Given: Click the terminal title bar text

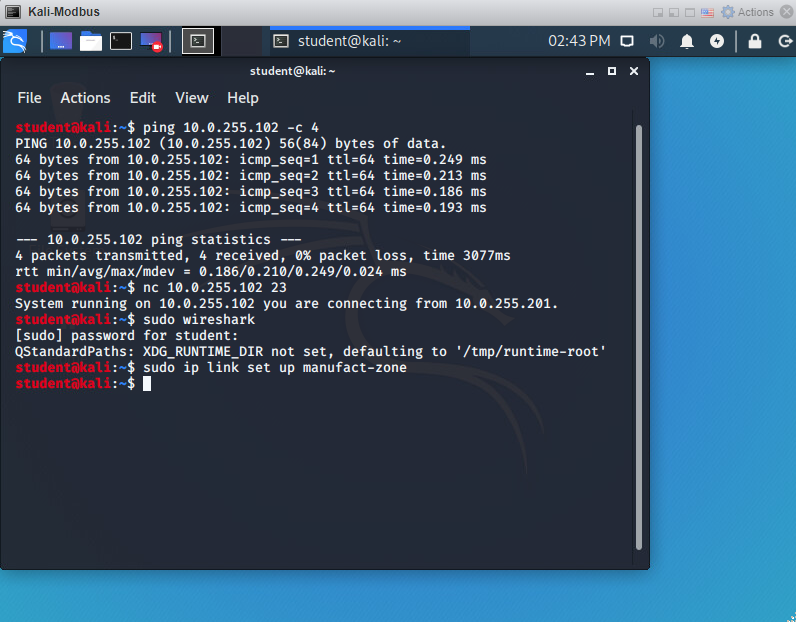Looking at the screenshot, I should click(292, 71).
